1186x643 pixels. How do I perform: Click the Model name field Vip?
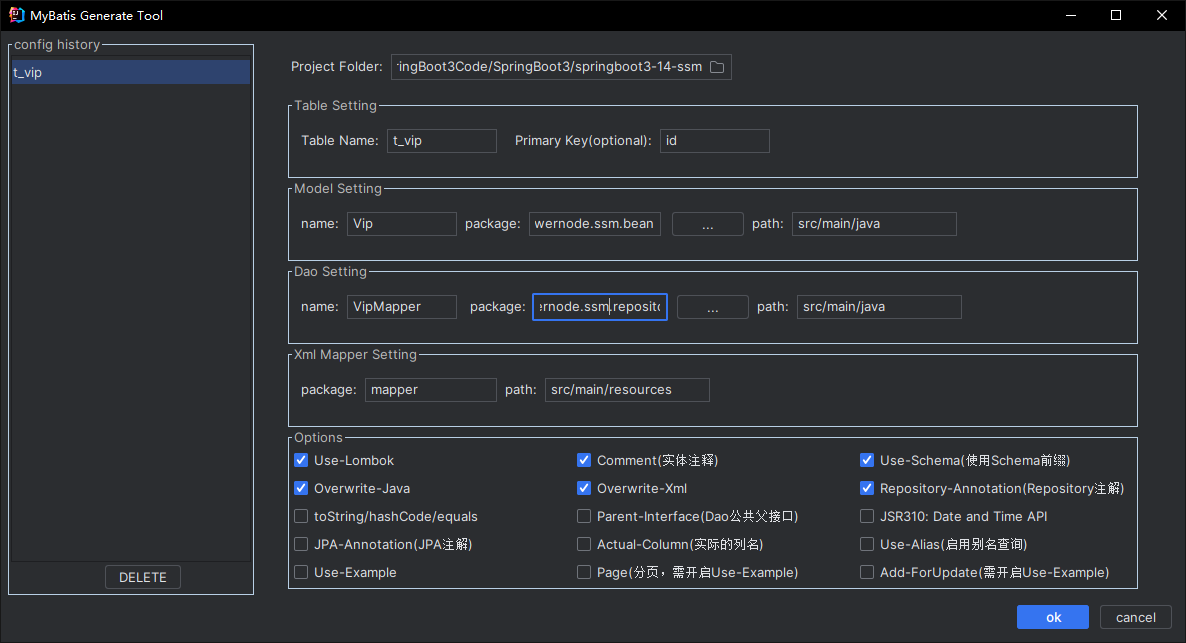pyautogui.click(x=402, y=224)
